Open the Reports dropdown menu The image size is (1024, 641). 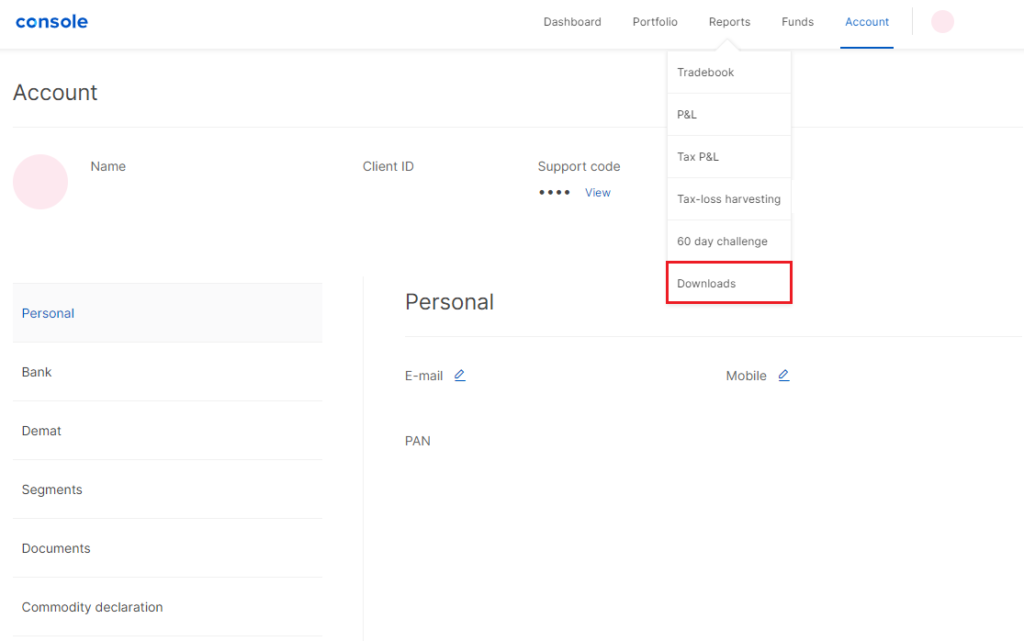point(729,21)
